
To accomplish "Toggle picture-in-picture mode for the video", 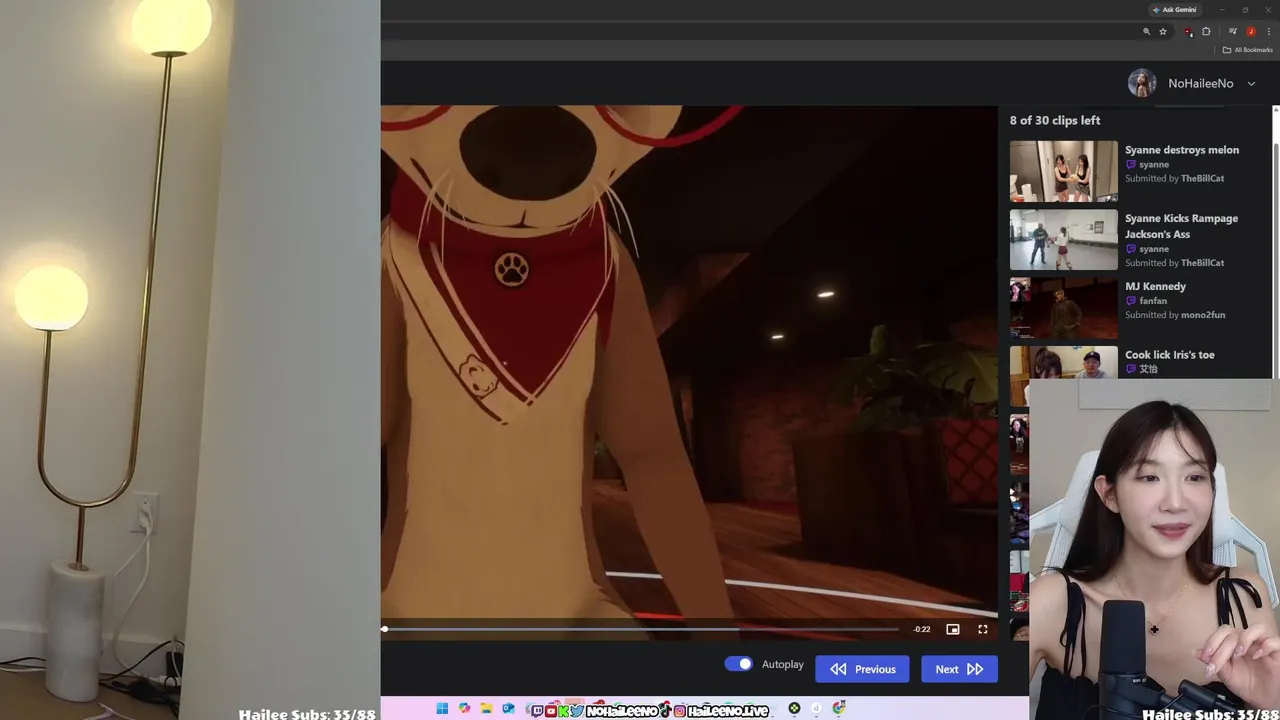I will (953, 629).
